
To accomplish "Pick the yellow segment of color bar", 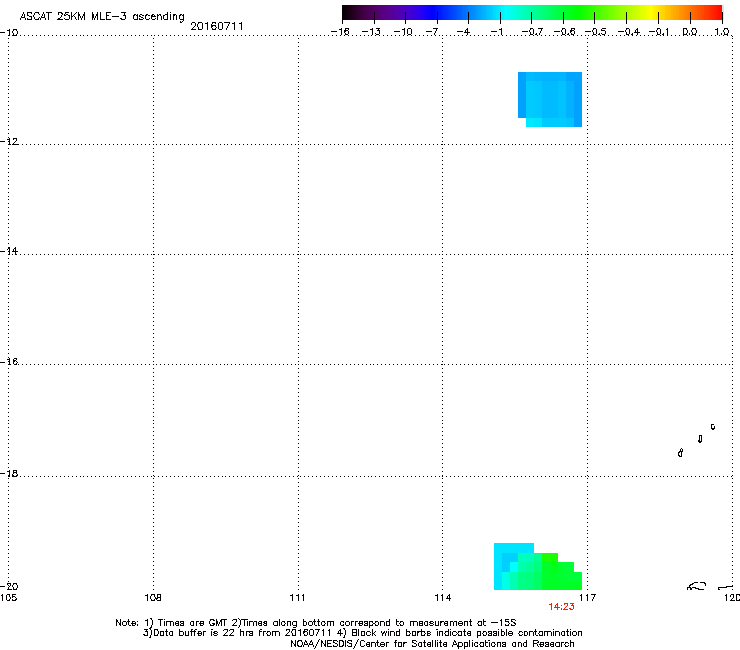I will (652, 12).
